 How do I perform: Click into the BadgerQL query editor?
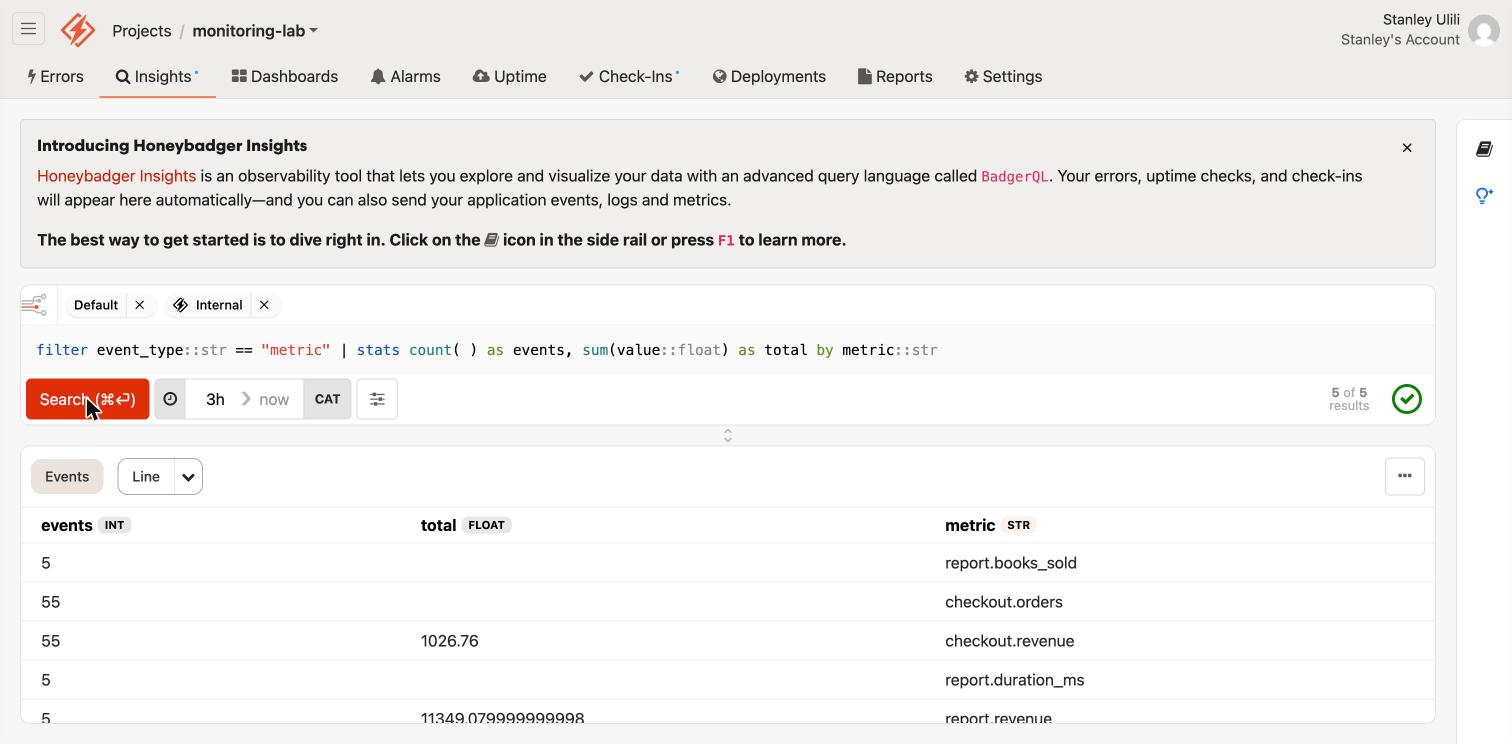click(x=728, y=350)
